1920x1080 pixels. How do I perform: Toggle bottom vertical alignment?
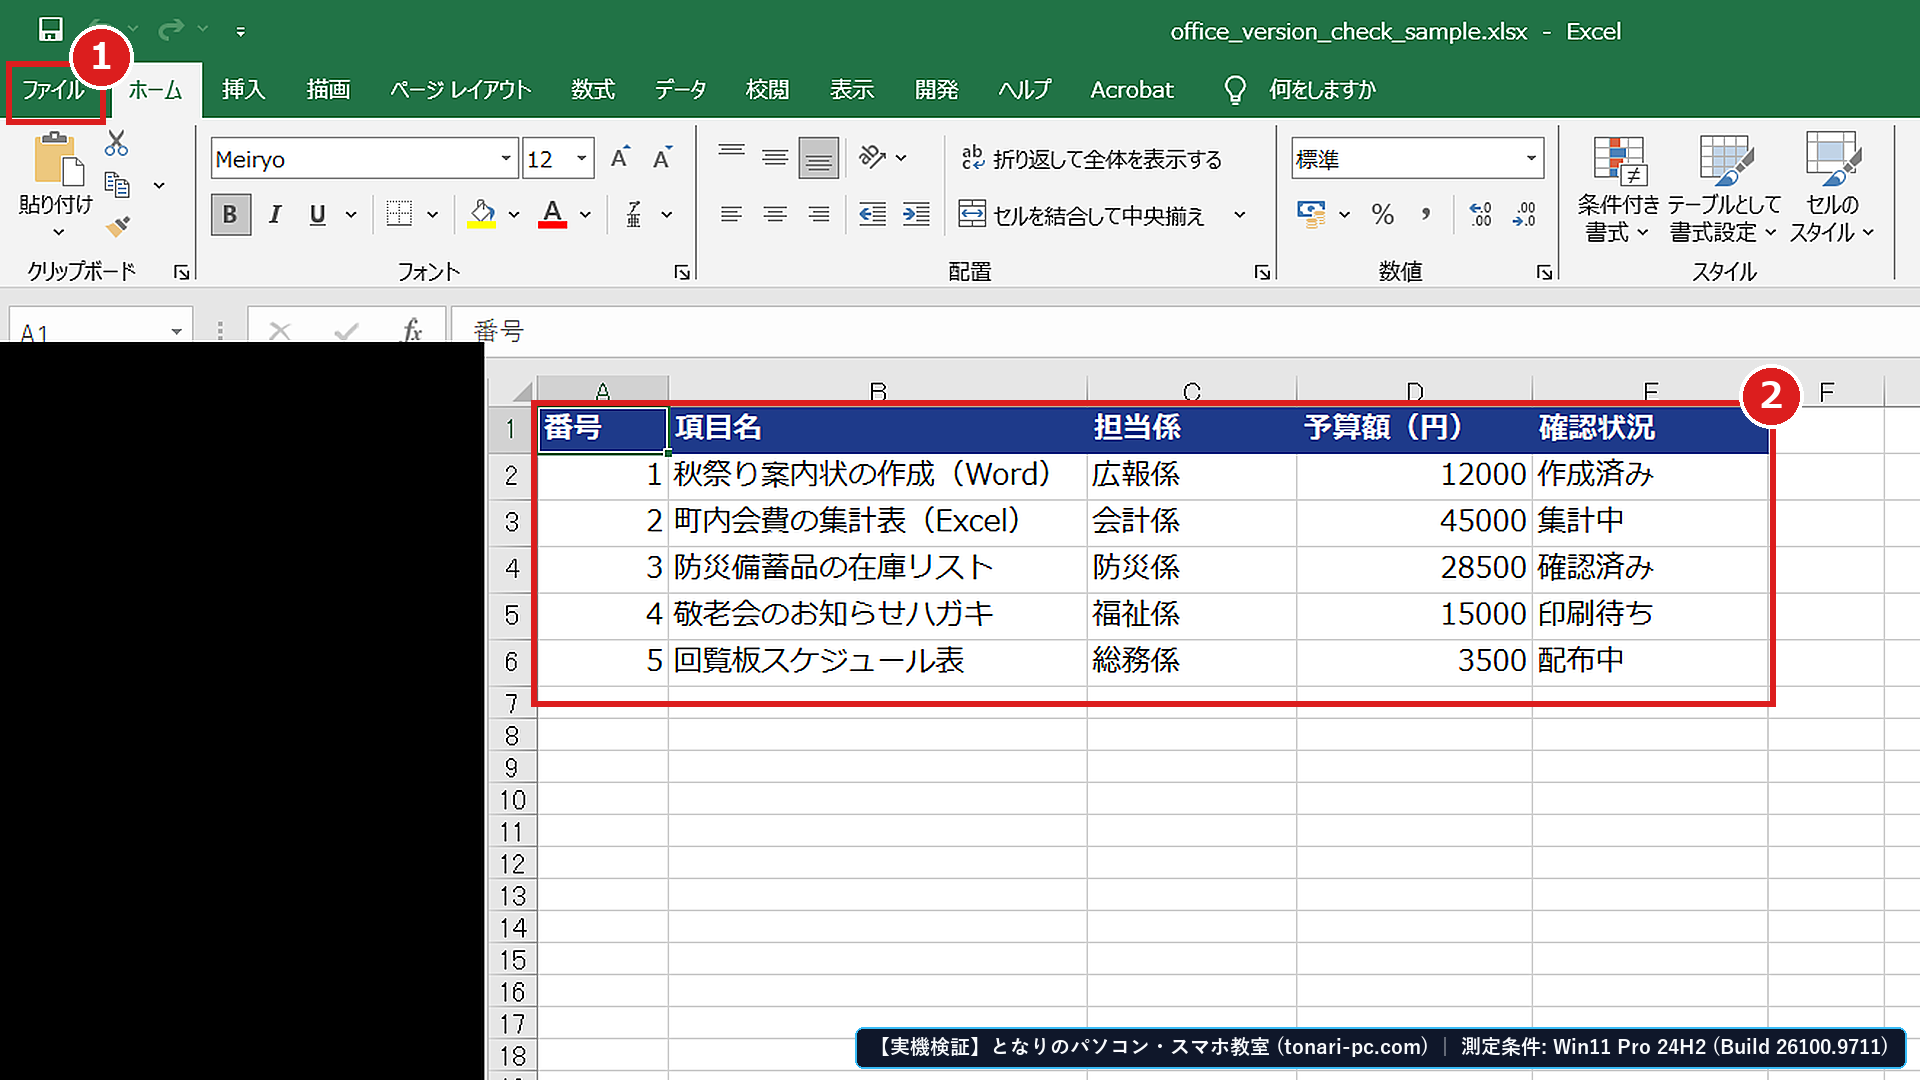[x=818, y=158]
